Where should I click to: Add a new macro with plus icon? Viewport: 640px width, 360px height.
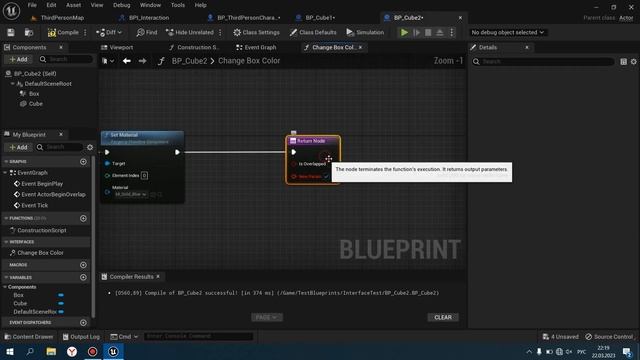click(83, 265)
